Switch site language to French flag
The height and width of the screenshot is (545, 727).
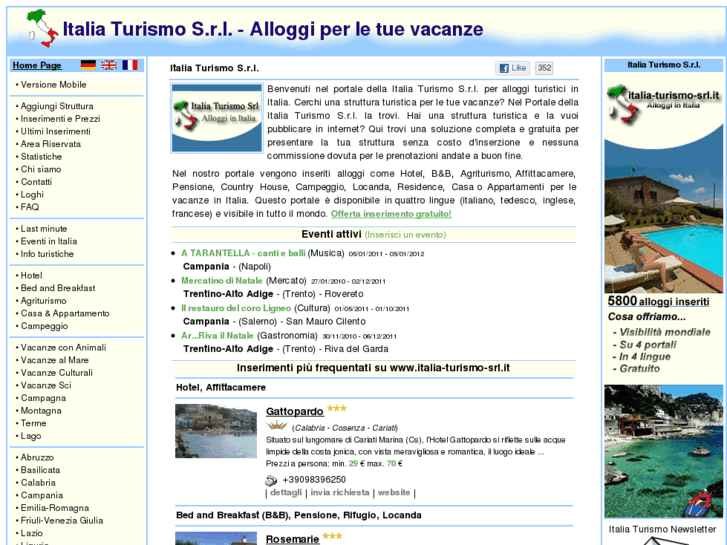pyautogui.click(x=130, y=65)
